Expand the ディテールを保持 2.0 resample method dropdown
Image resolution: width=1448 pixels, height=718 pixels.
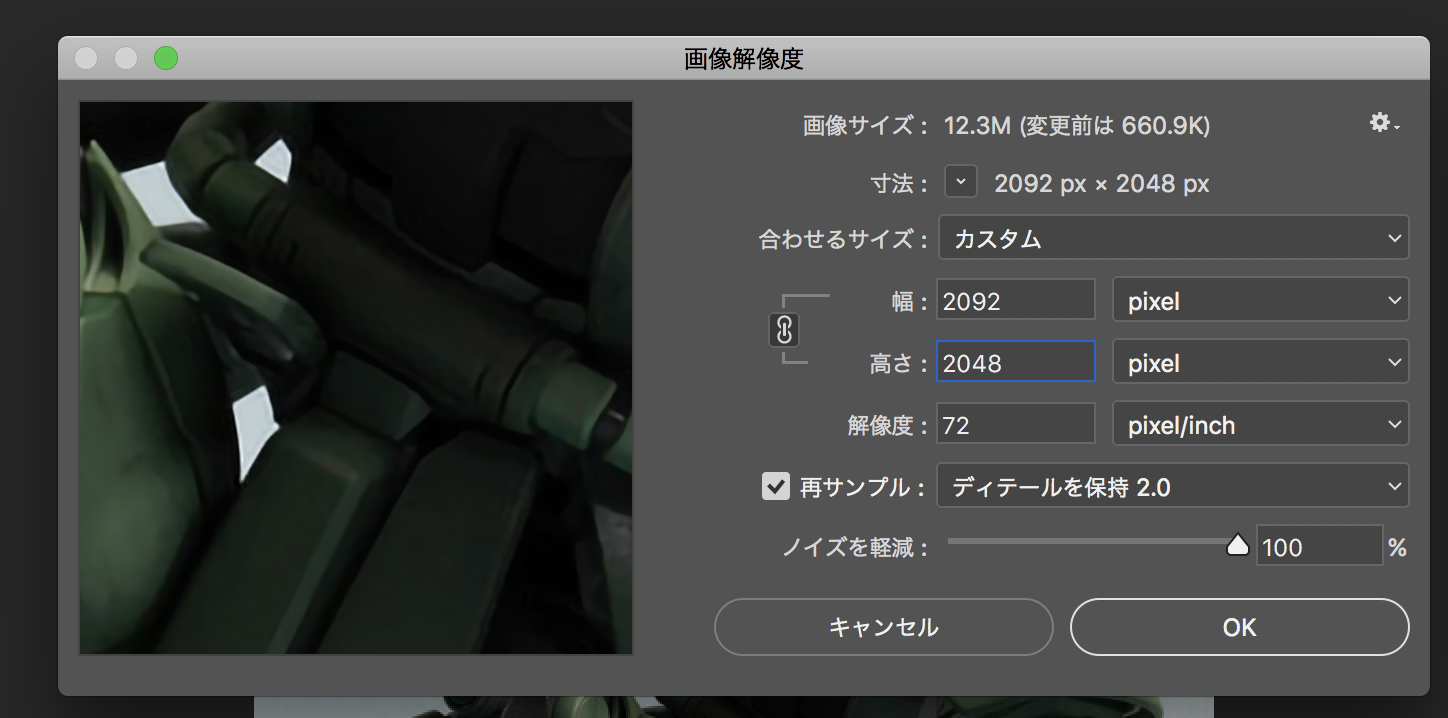click(x=1173, y=487)
